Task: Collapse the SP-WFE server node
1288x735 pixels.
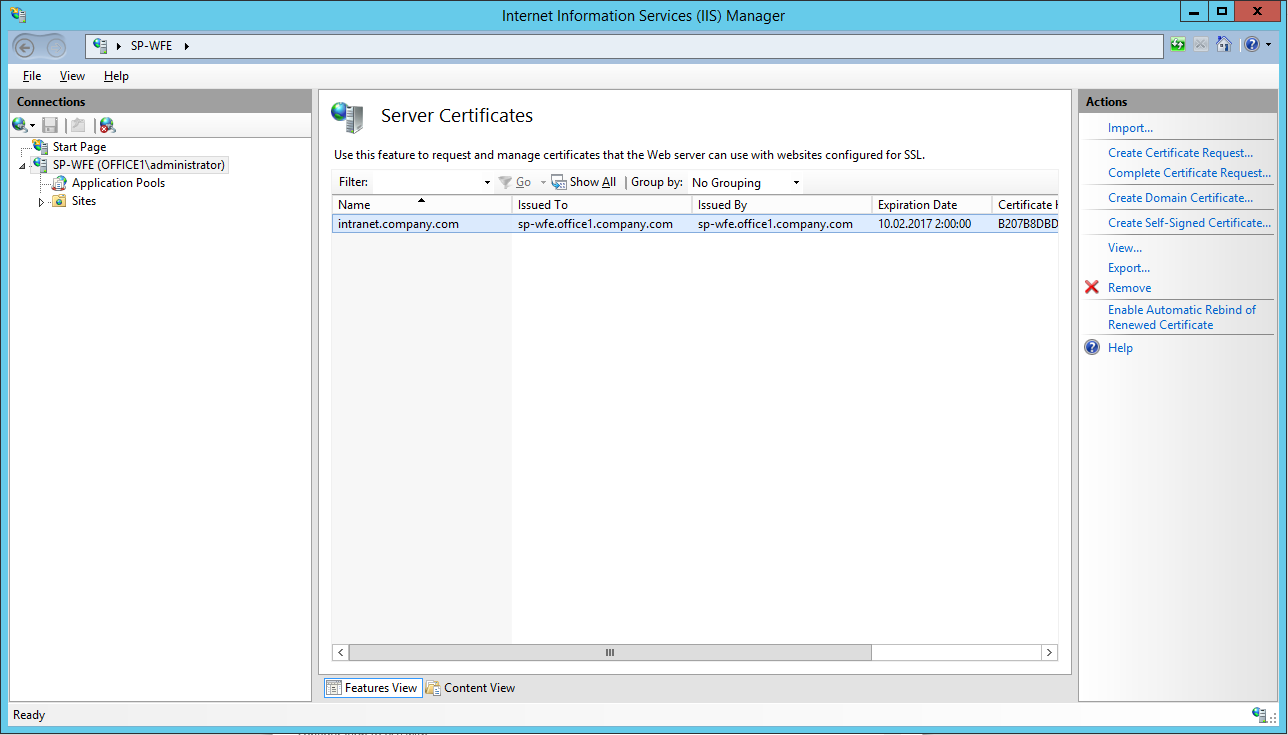Action: [x=22, y=166]
